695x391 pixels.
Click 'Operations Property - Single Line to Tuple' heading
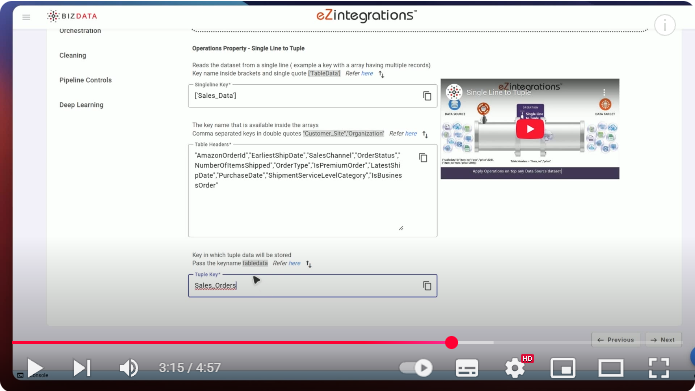[x=248, y=48]
